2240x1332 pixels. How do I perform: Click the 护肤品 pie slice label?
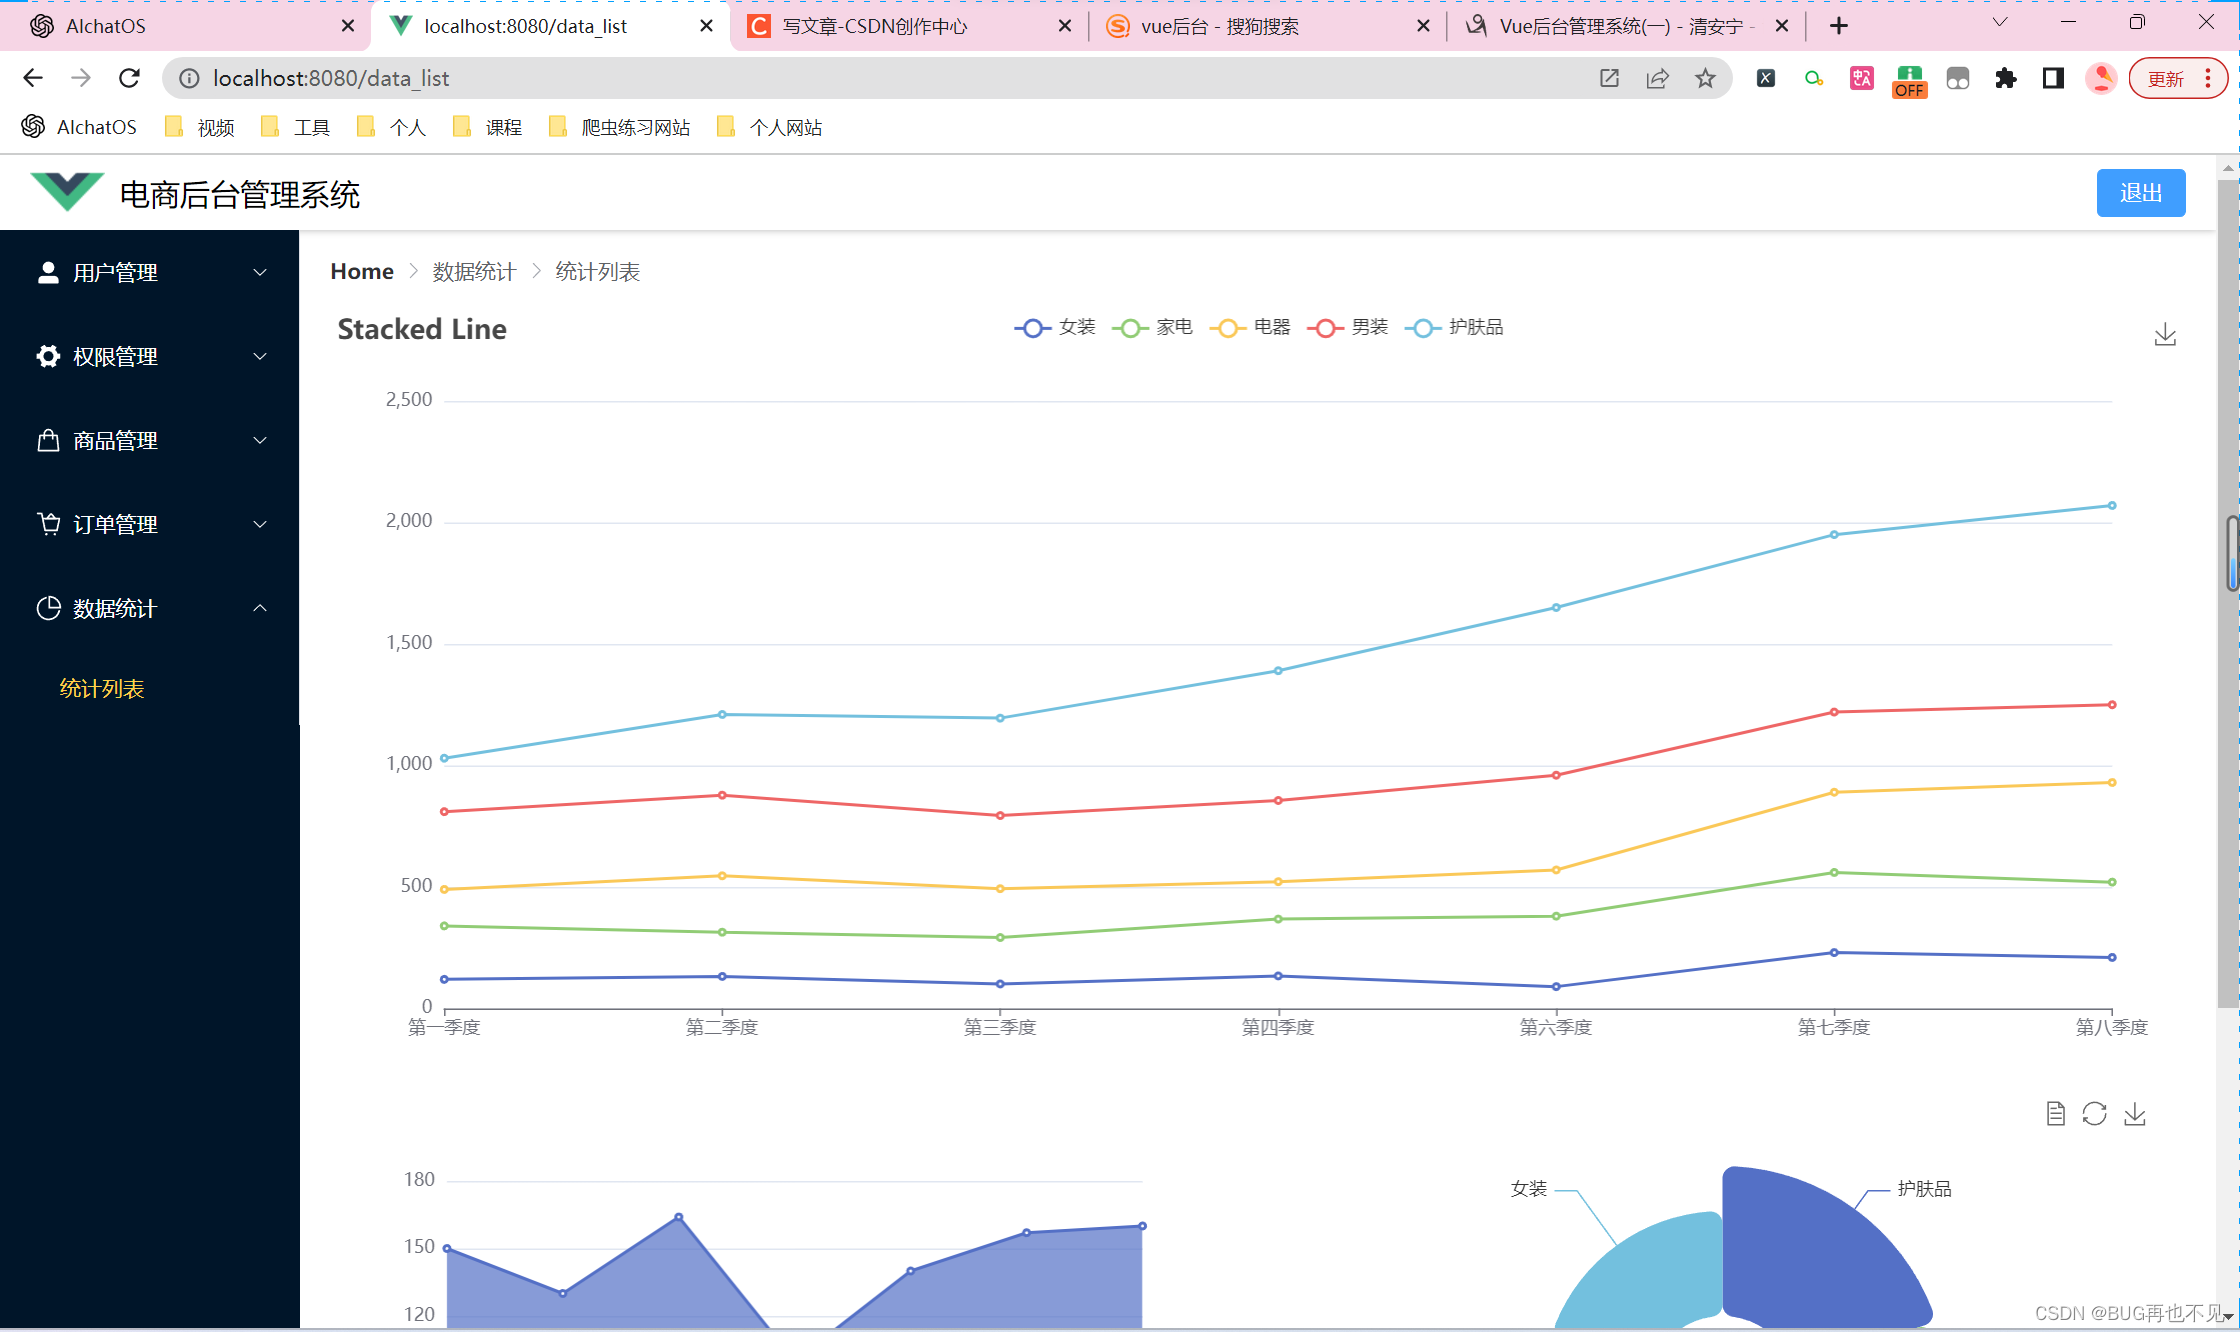point(1924,1188)
